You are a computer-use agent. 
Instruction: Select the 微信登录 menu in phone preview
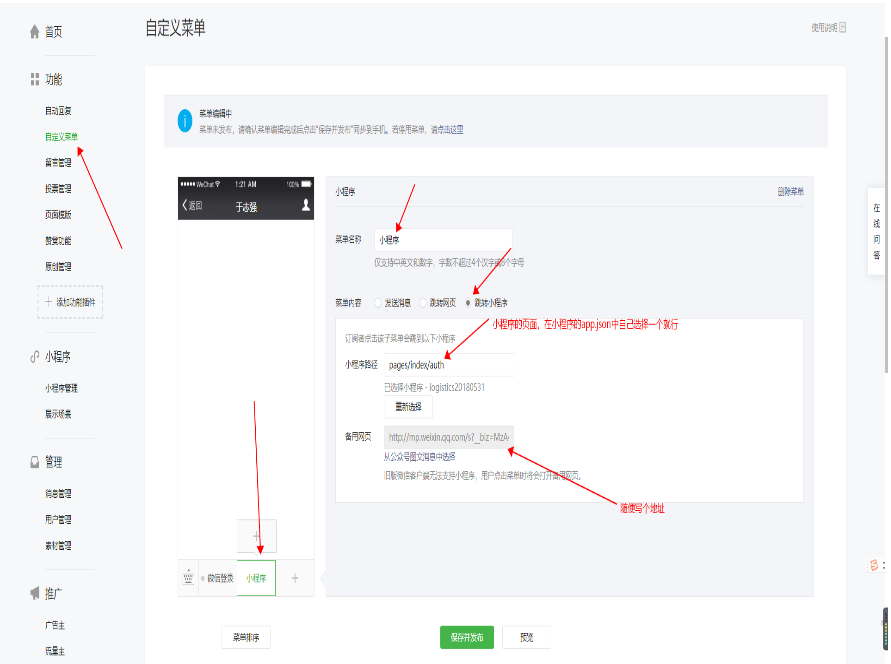point(220,578)
